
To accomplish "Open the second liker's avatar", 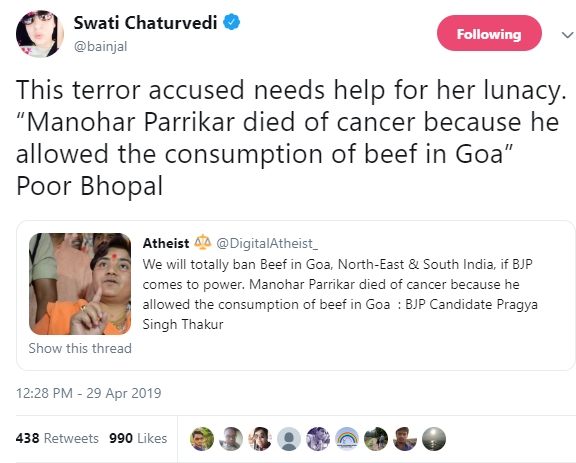I will [231, 439].
